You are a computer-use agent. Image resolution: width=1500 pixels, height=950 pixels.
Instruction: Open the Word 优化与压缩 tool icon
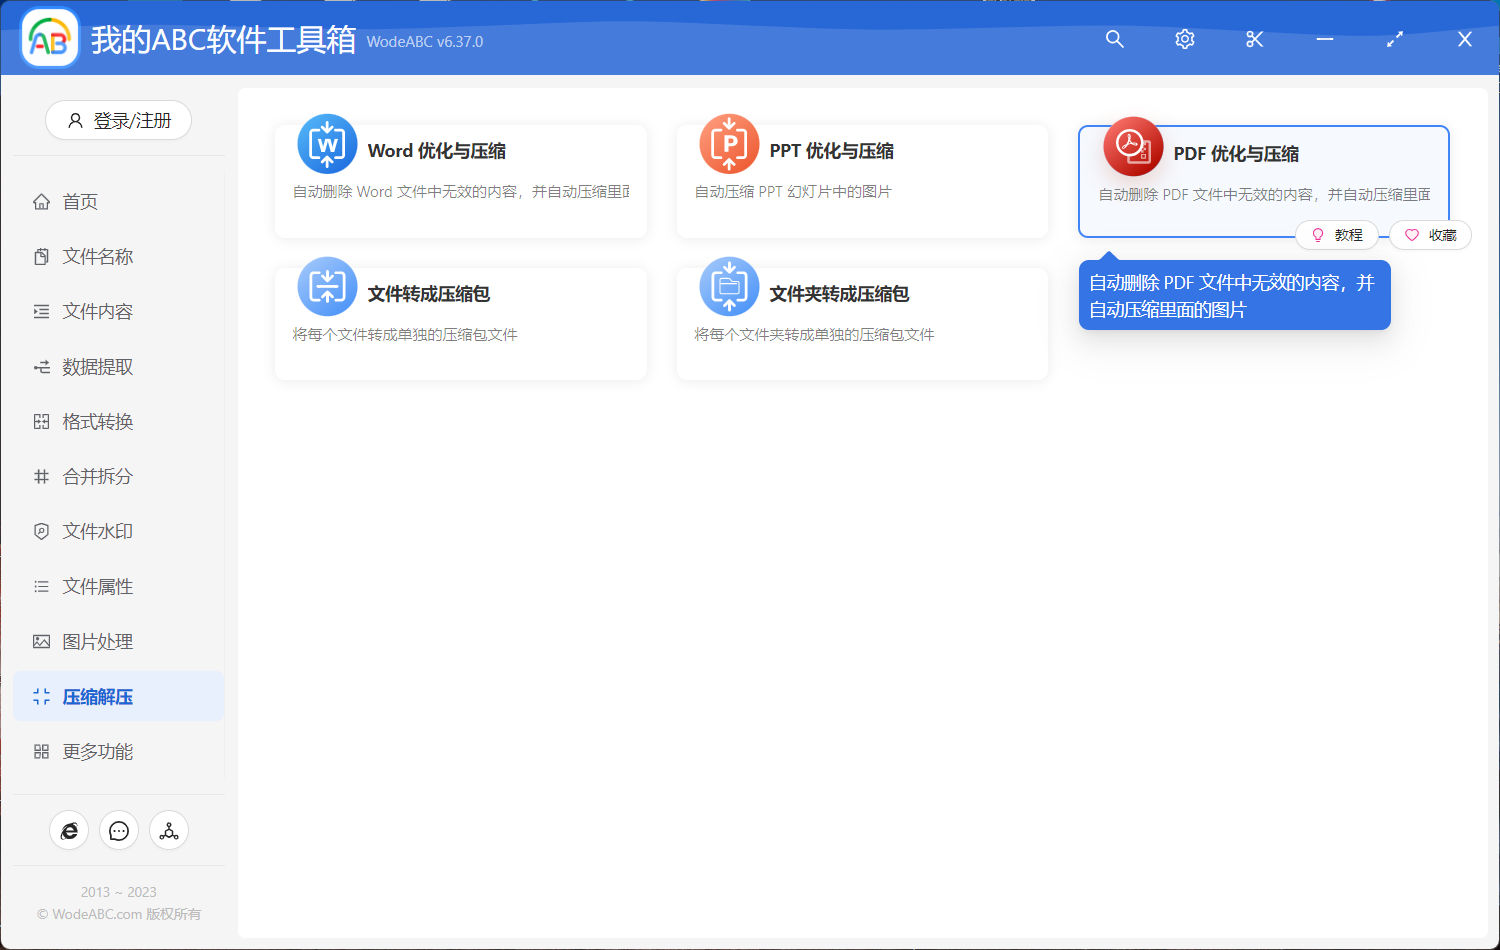[326, 143]
